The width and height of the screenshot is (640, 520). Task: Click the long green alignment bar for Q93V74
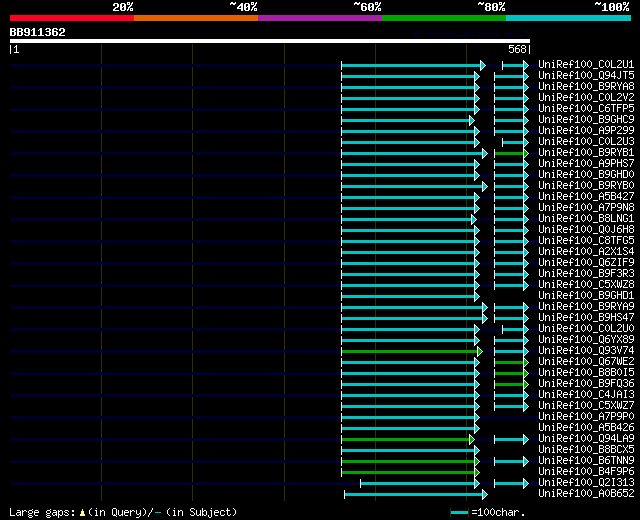(411, 351)
